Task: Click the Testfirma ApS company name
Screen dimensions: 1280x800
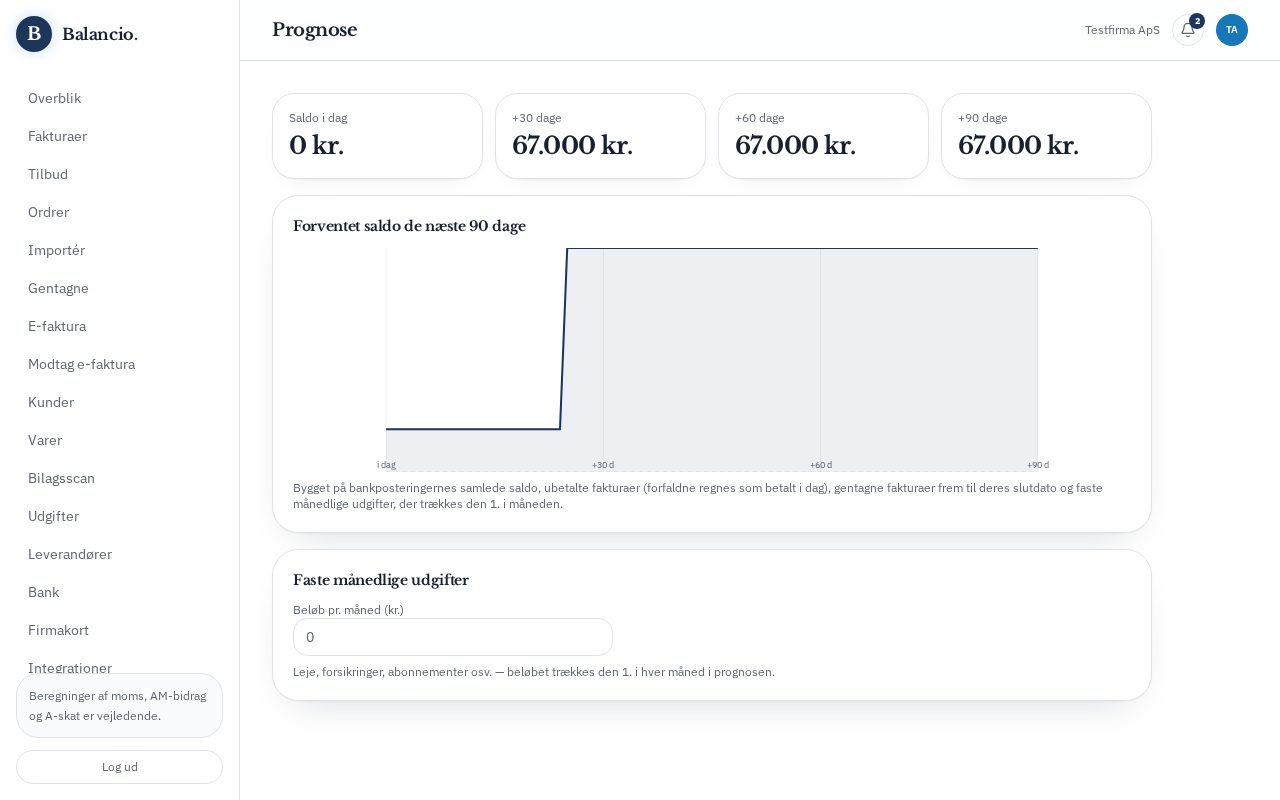Action: click(1122, 30)
